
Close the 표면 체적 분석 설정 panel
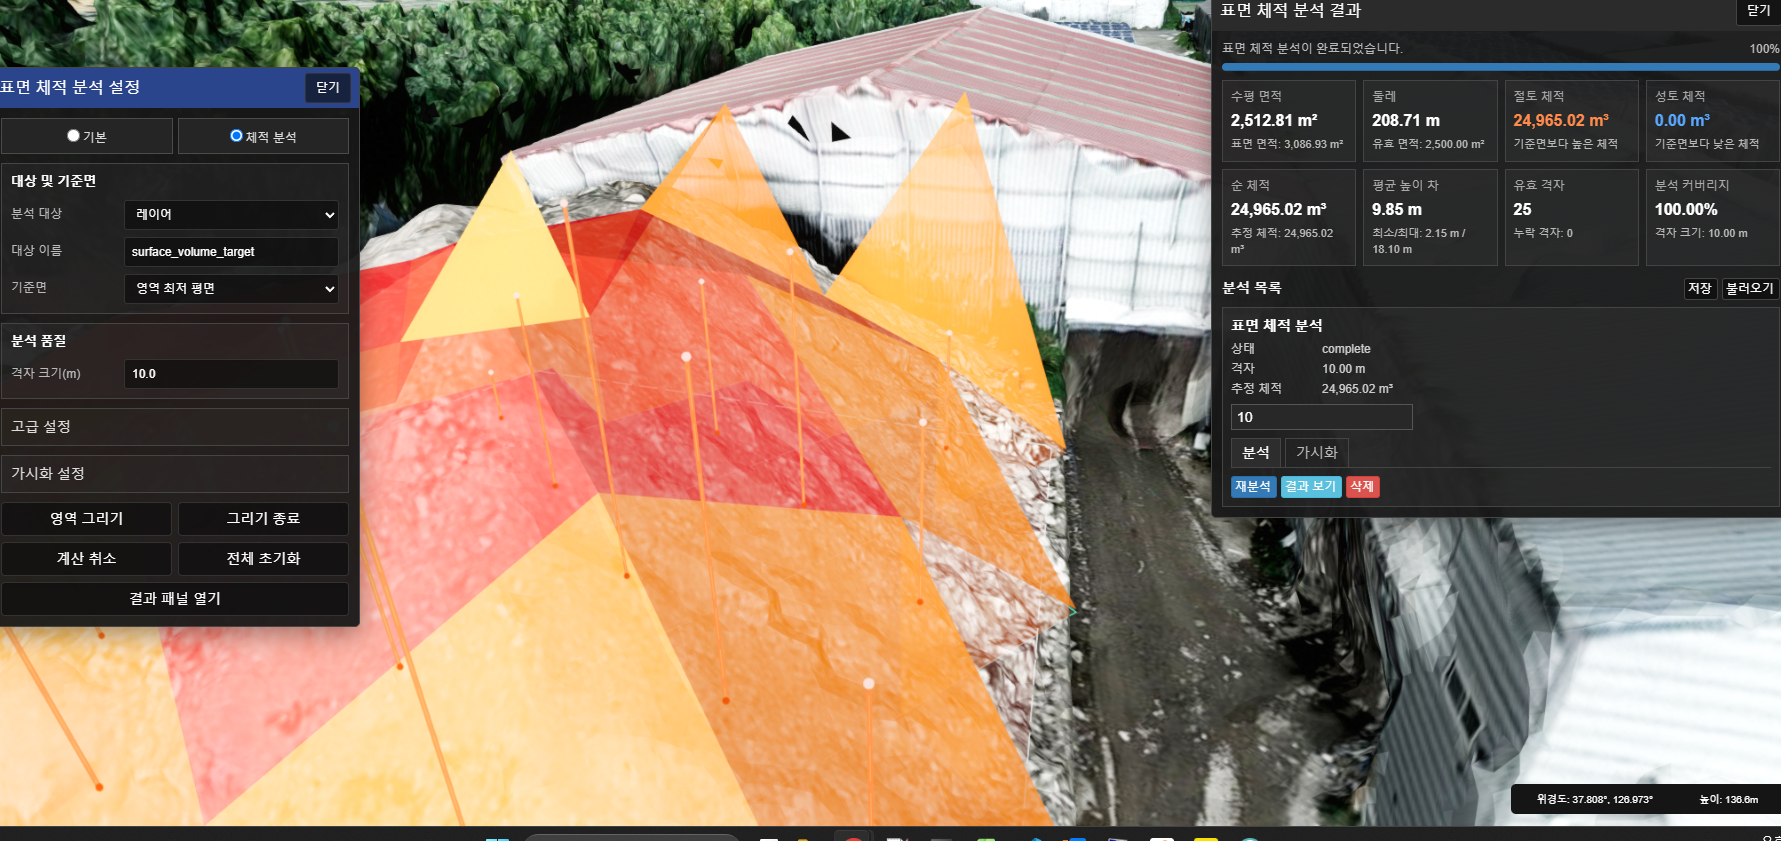point(328,87)
